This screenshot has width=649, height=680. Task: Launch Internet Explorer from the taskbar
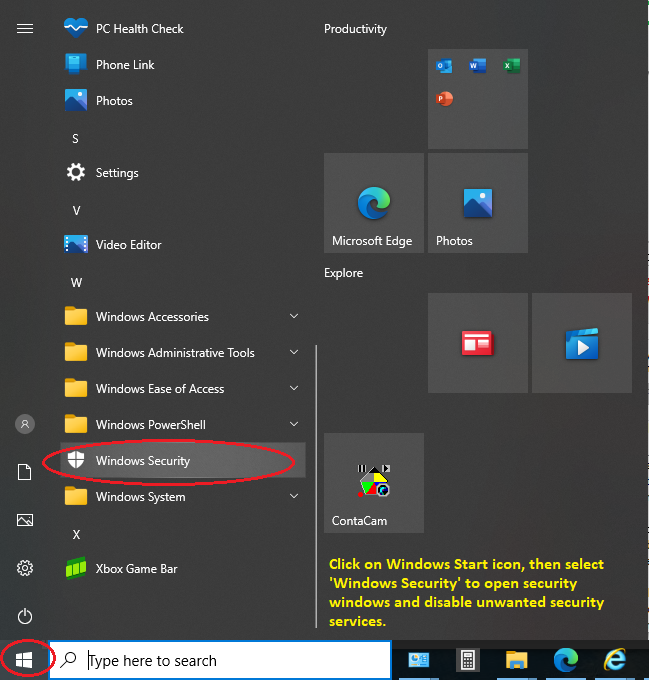click(615, 660)
